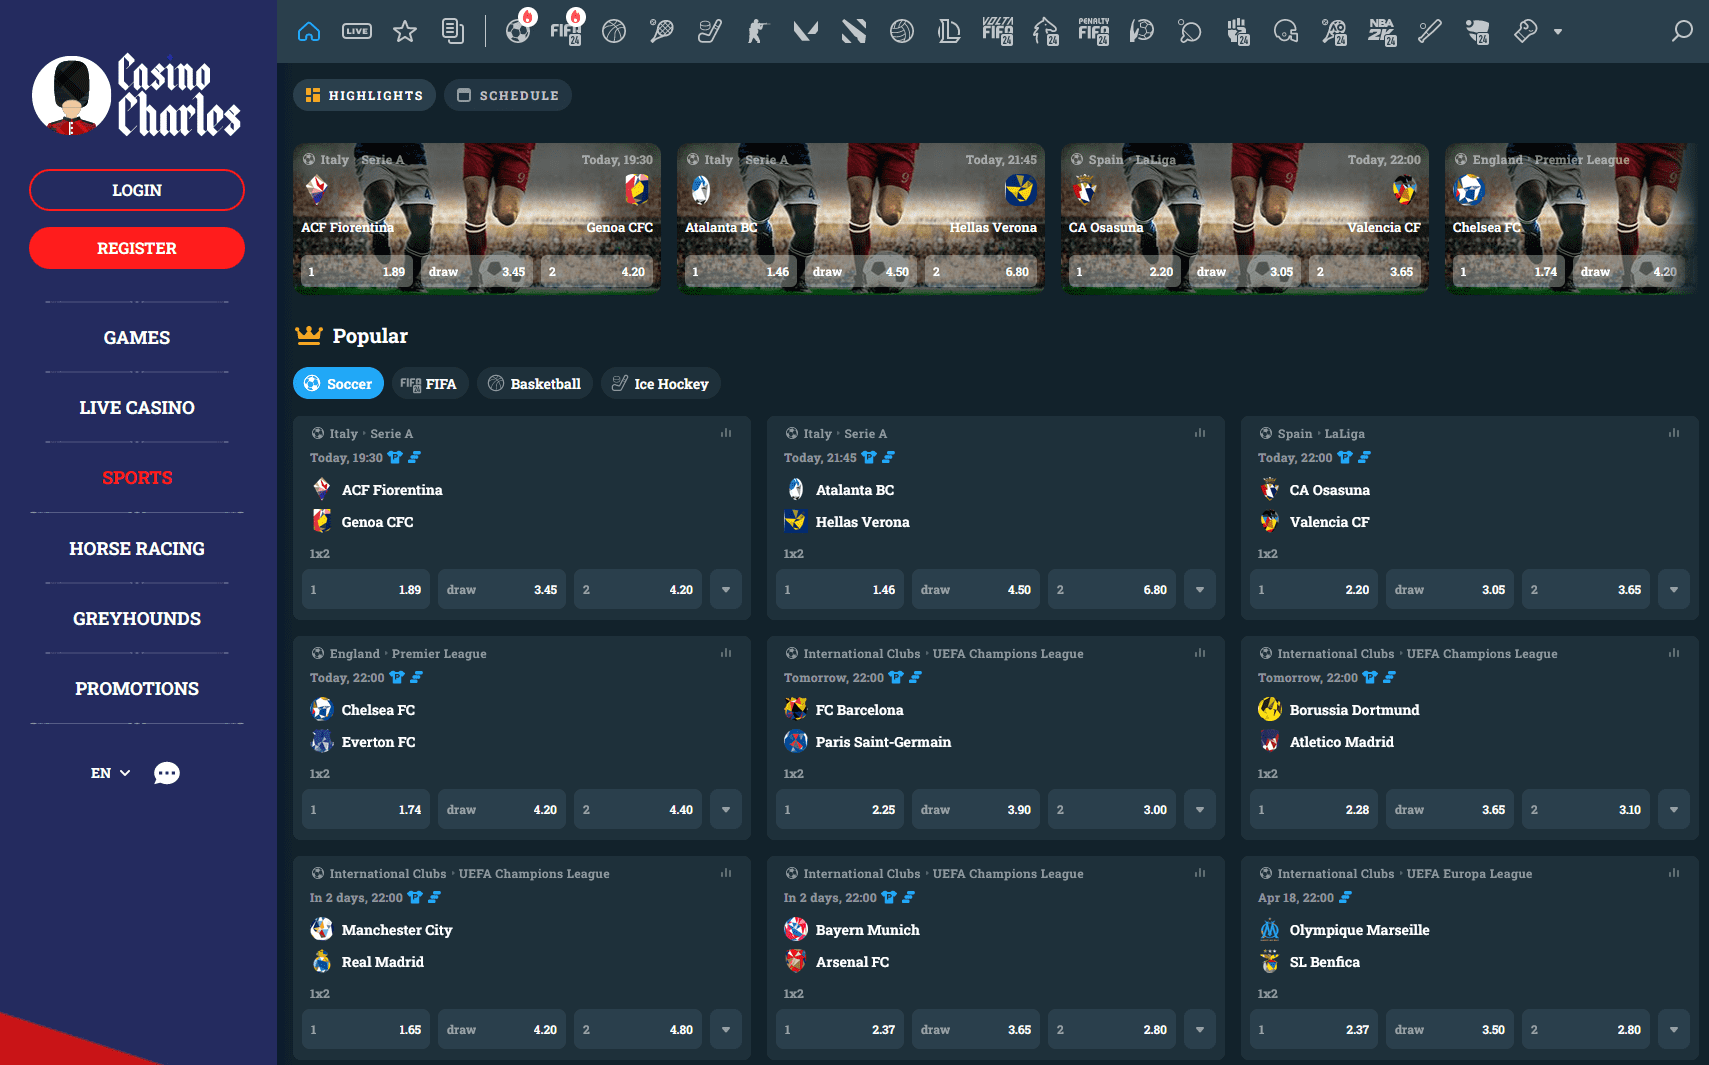Expand more sports arrow in top bar
Image resolution: width=1709 pixels, height=1065 pixels.
1558,32
